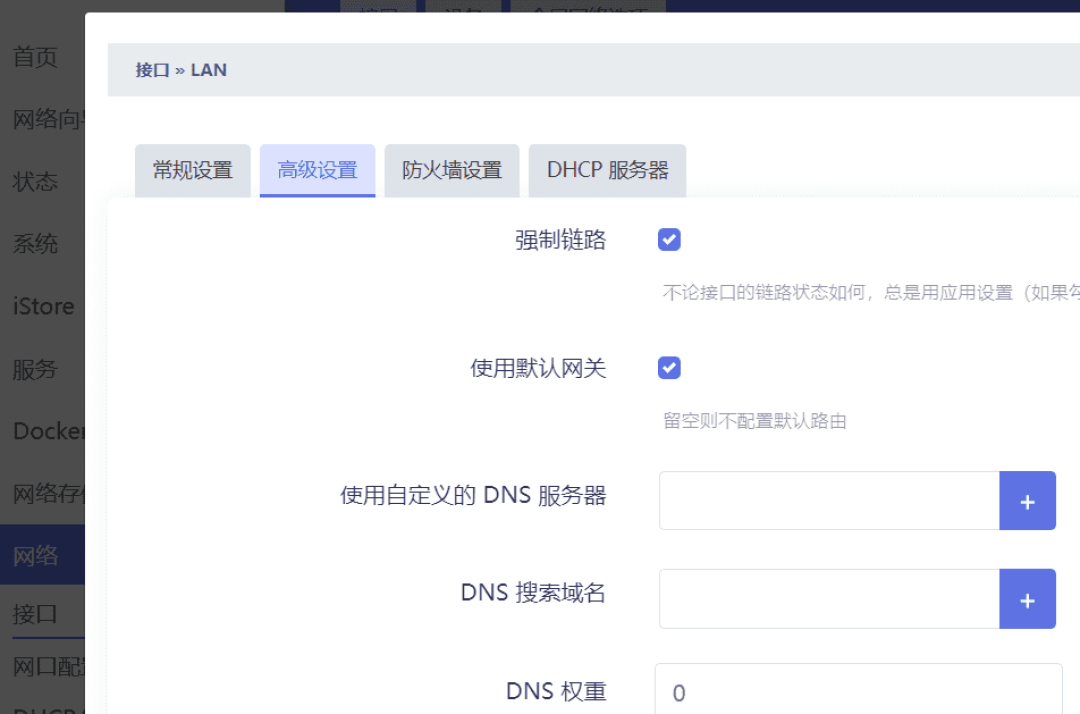Open 网络存储 in the sidebar

pyautogui.click(x=48, y=494)
